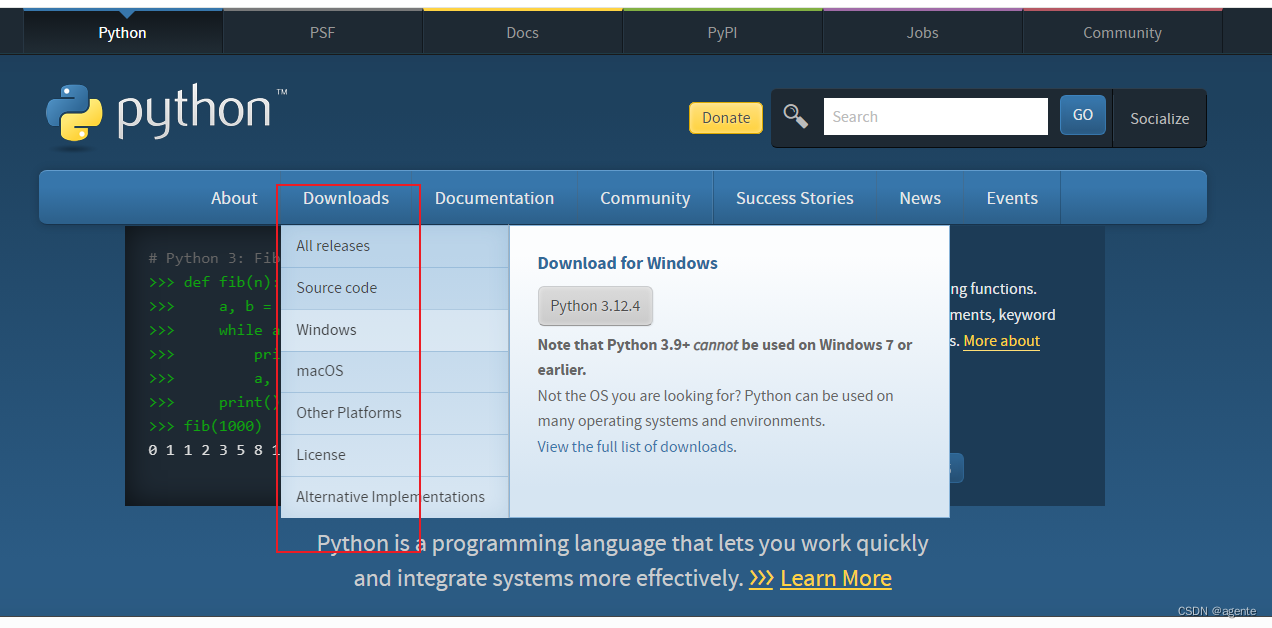Open the Jobs top tab
This screenshot has width=1272, height=628.
point(922,32)
